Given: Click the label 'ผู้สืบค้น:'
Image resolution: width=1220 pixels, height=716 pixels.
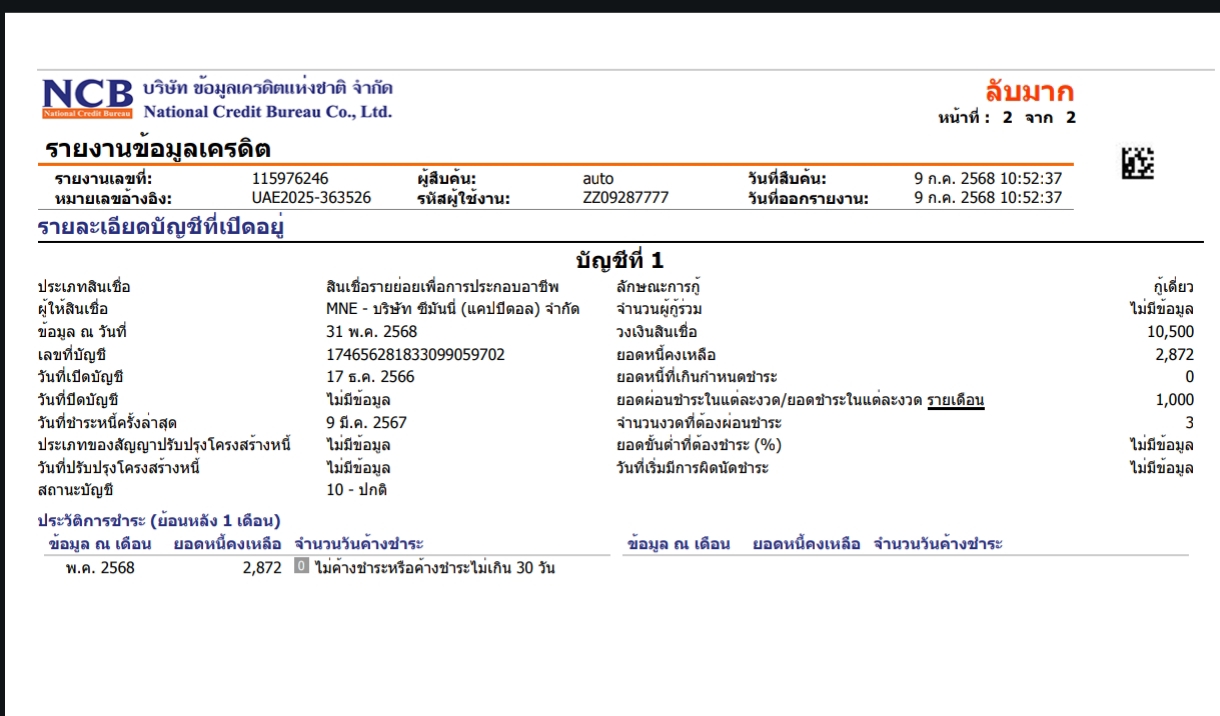Looking at the screenshot, I should click(446, 179).
